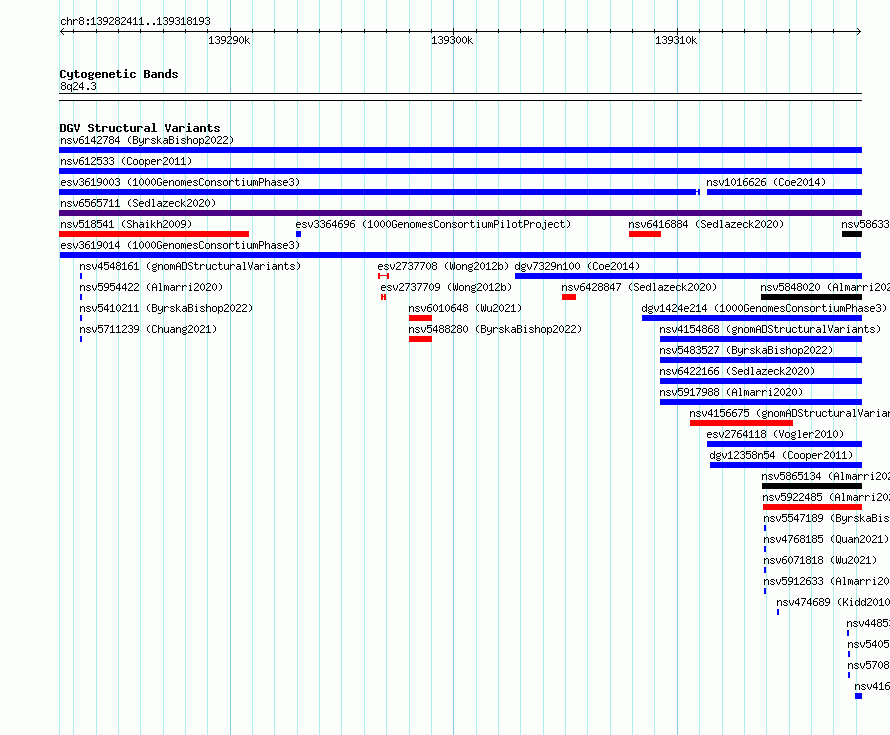
Task: Click the 139300k ruler label
Action: [x=452, y=40]
